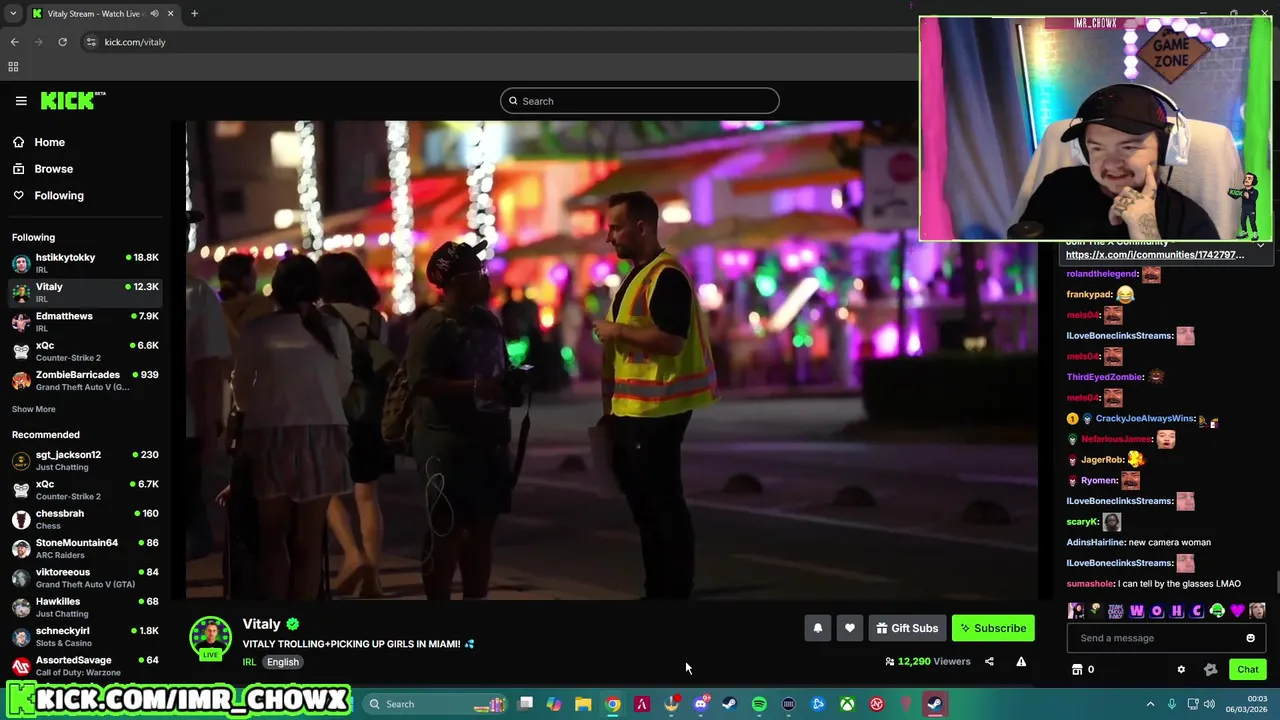Click the Windows taskbar Search box
This screenshot has height=720, width=1280.
pos(435,704)
